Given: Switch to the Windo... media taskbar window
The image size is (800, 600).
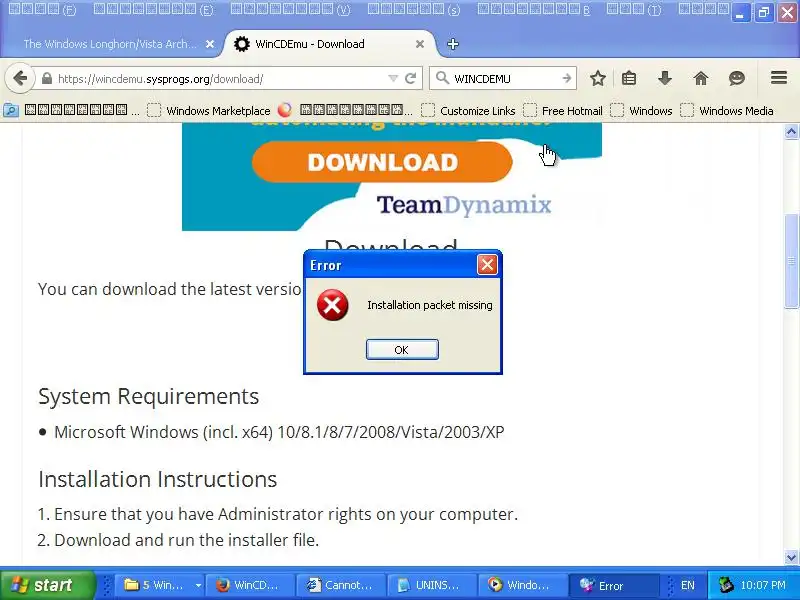Looking at the screenshot, I should point(521,585).
